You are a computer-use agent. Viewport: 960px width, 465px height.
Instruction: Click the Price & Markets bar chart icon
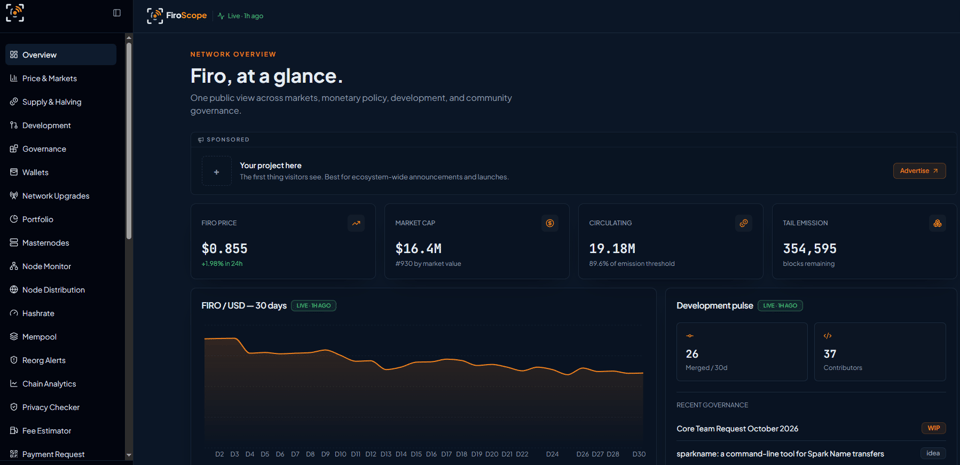13,78
